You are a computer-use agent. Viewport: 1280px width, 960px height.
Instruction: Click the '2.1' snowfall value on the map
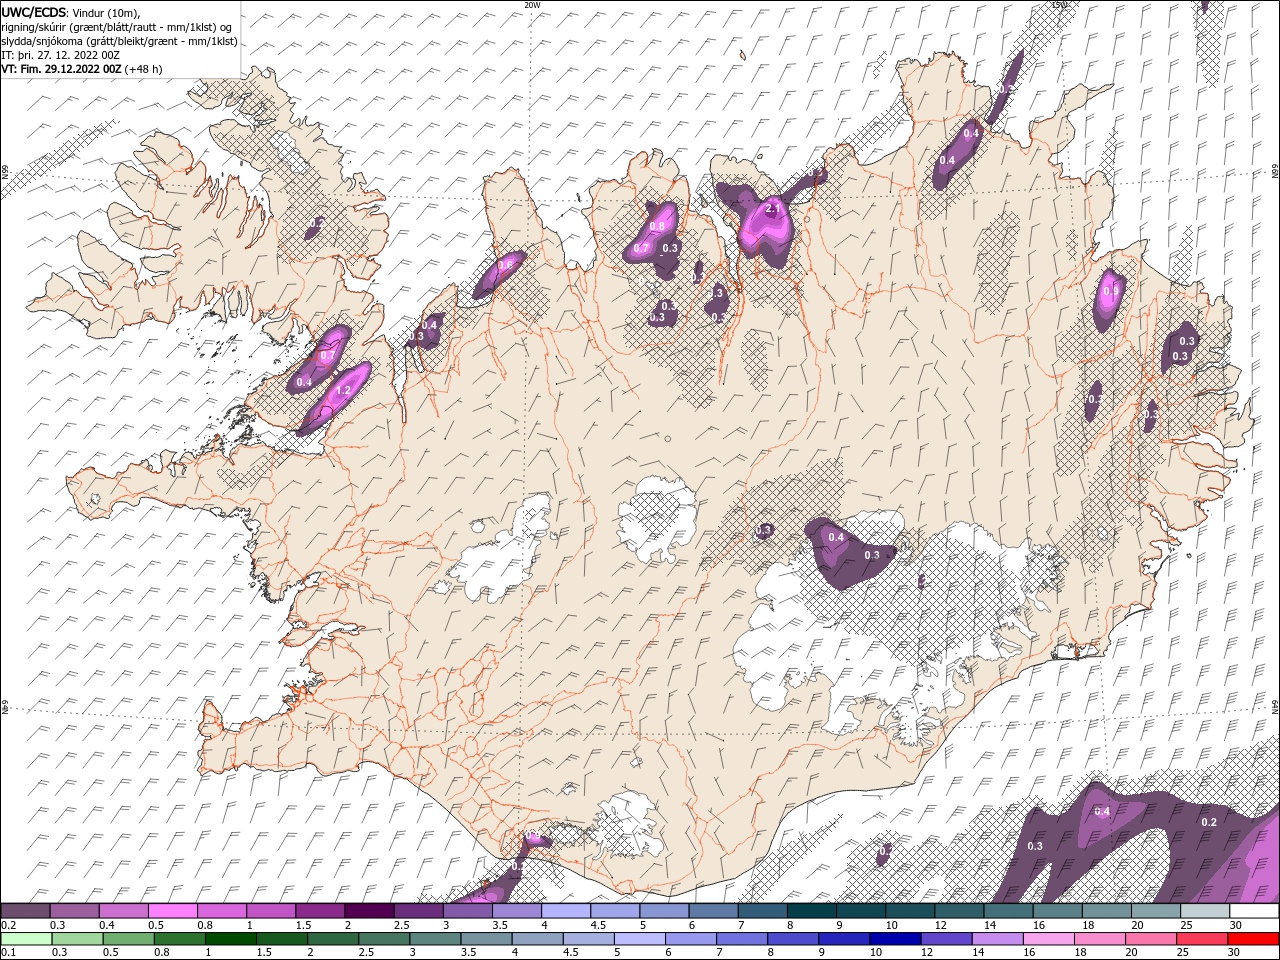click(772, 208)
